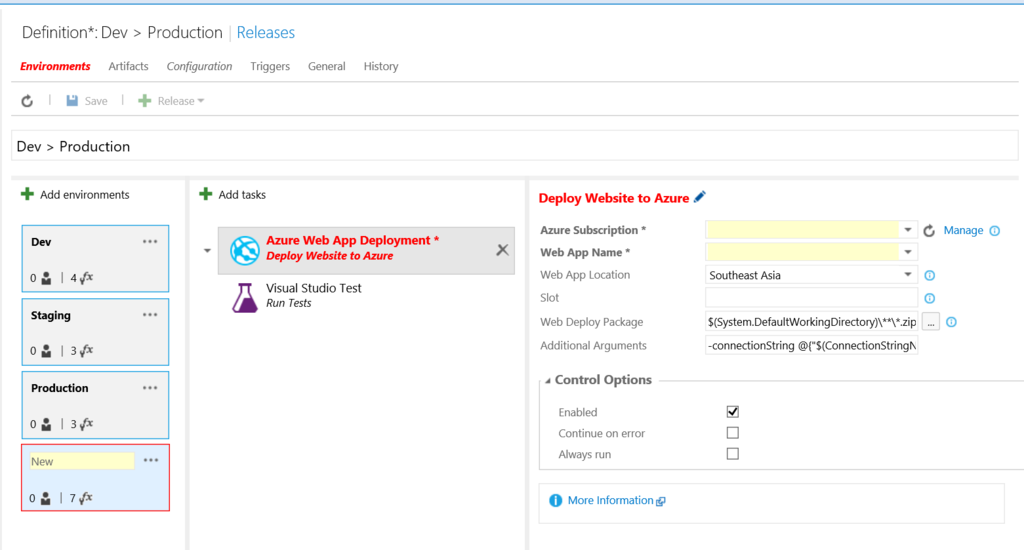Browse for Web Deploy Package with ellipsis button

(x=931, y=322)
